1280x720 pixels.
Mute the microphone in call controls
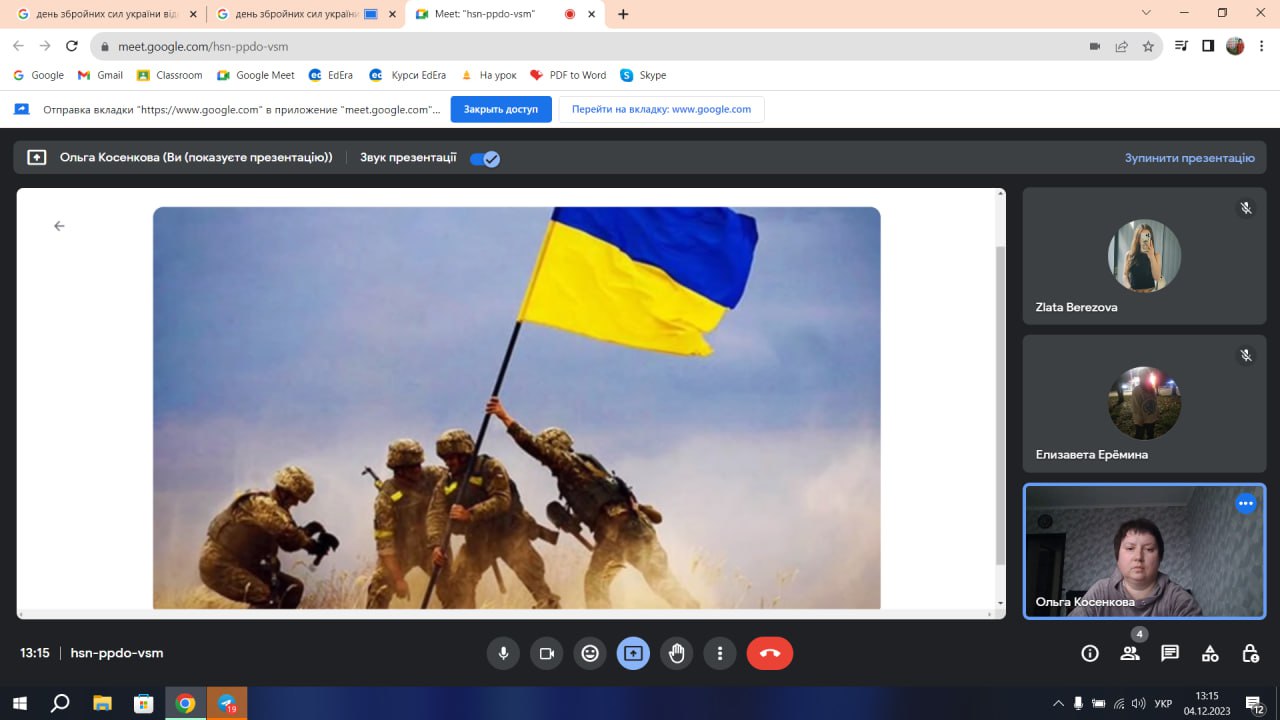point(503,654)
